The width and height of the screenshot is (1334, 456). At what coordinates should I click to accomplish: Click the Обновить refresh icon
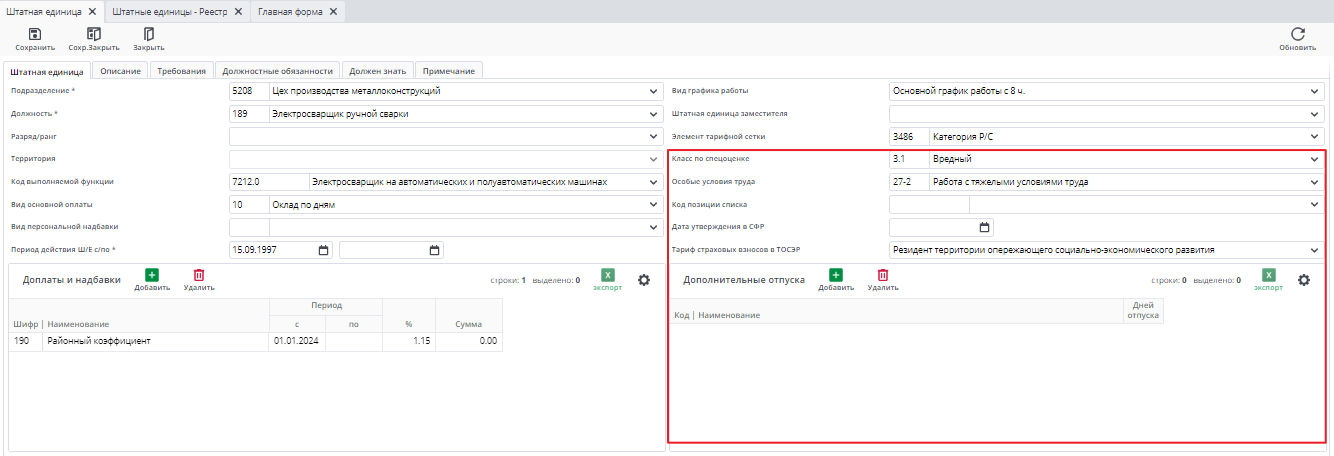click(x=1298, y=35)
